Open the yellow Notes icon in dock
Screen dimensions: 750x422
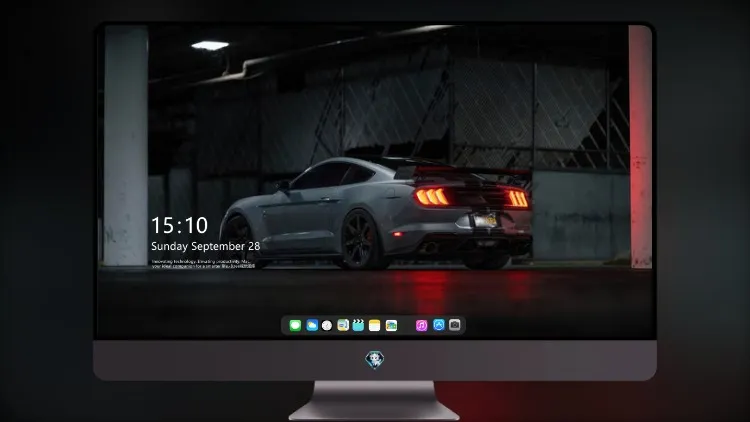pyautogui.click(x=375, y=325)
